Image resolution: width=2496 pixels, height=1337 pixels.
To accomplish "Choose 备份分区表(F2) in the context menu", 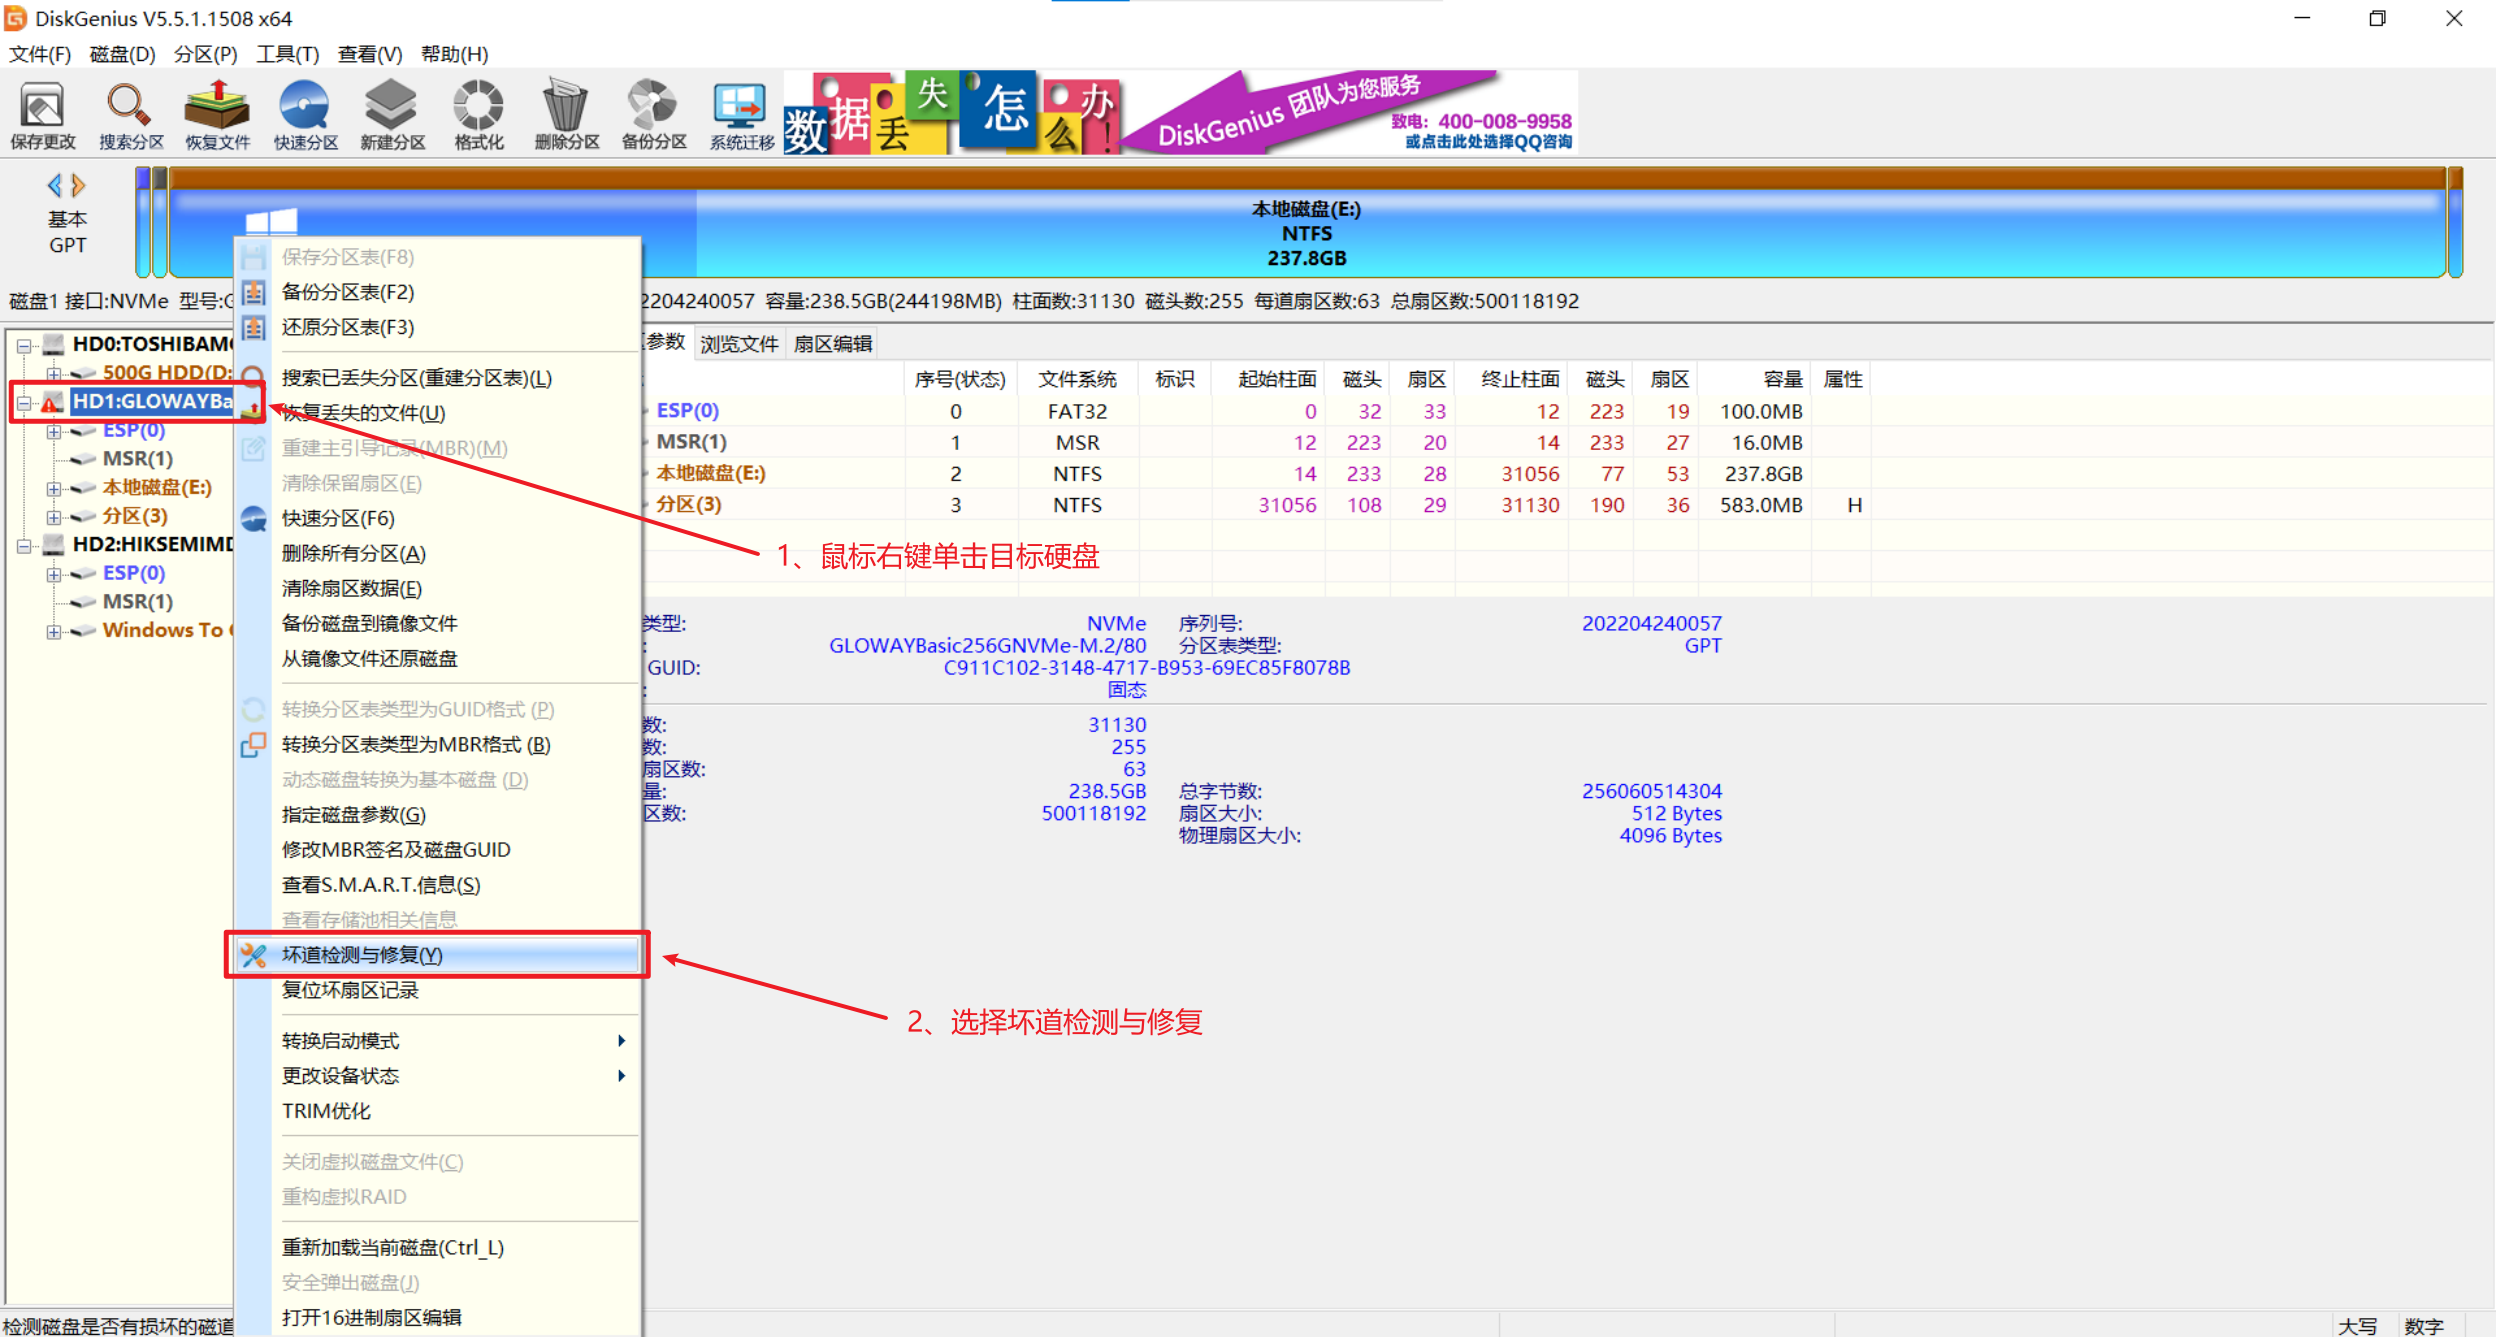I will (x=346, y=291).
